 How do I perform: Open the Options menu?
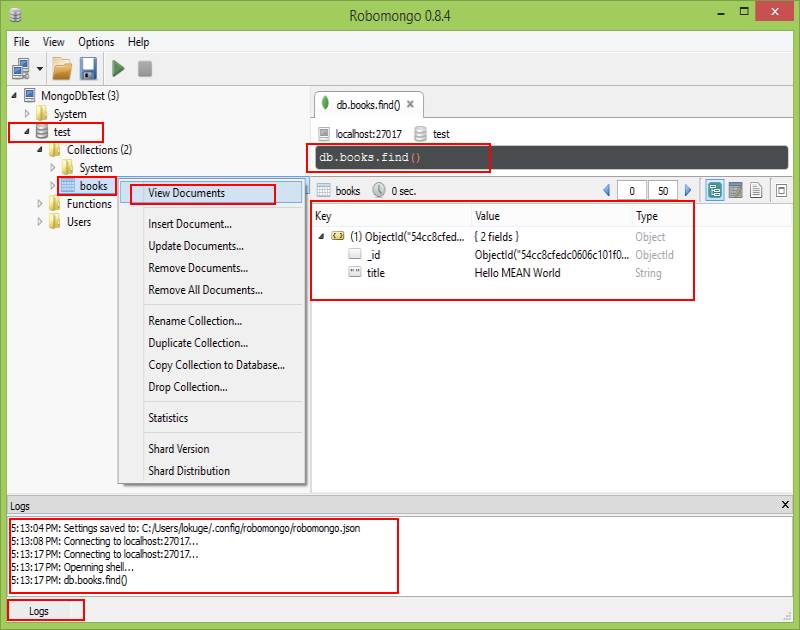[96, 42]
